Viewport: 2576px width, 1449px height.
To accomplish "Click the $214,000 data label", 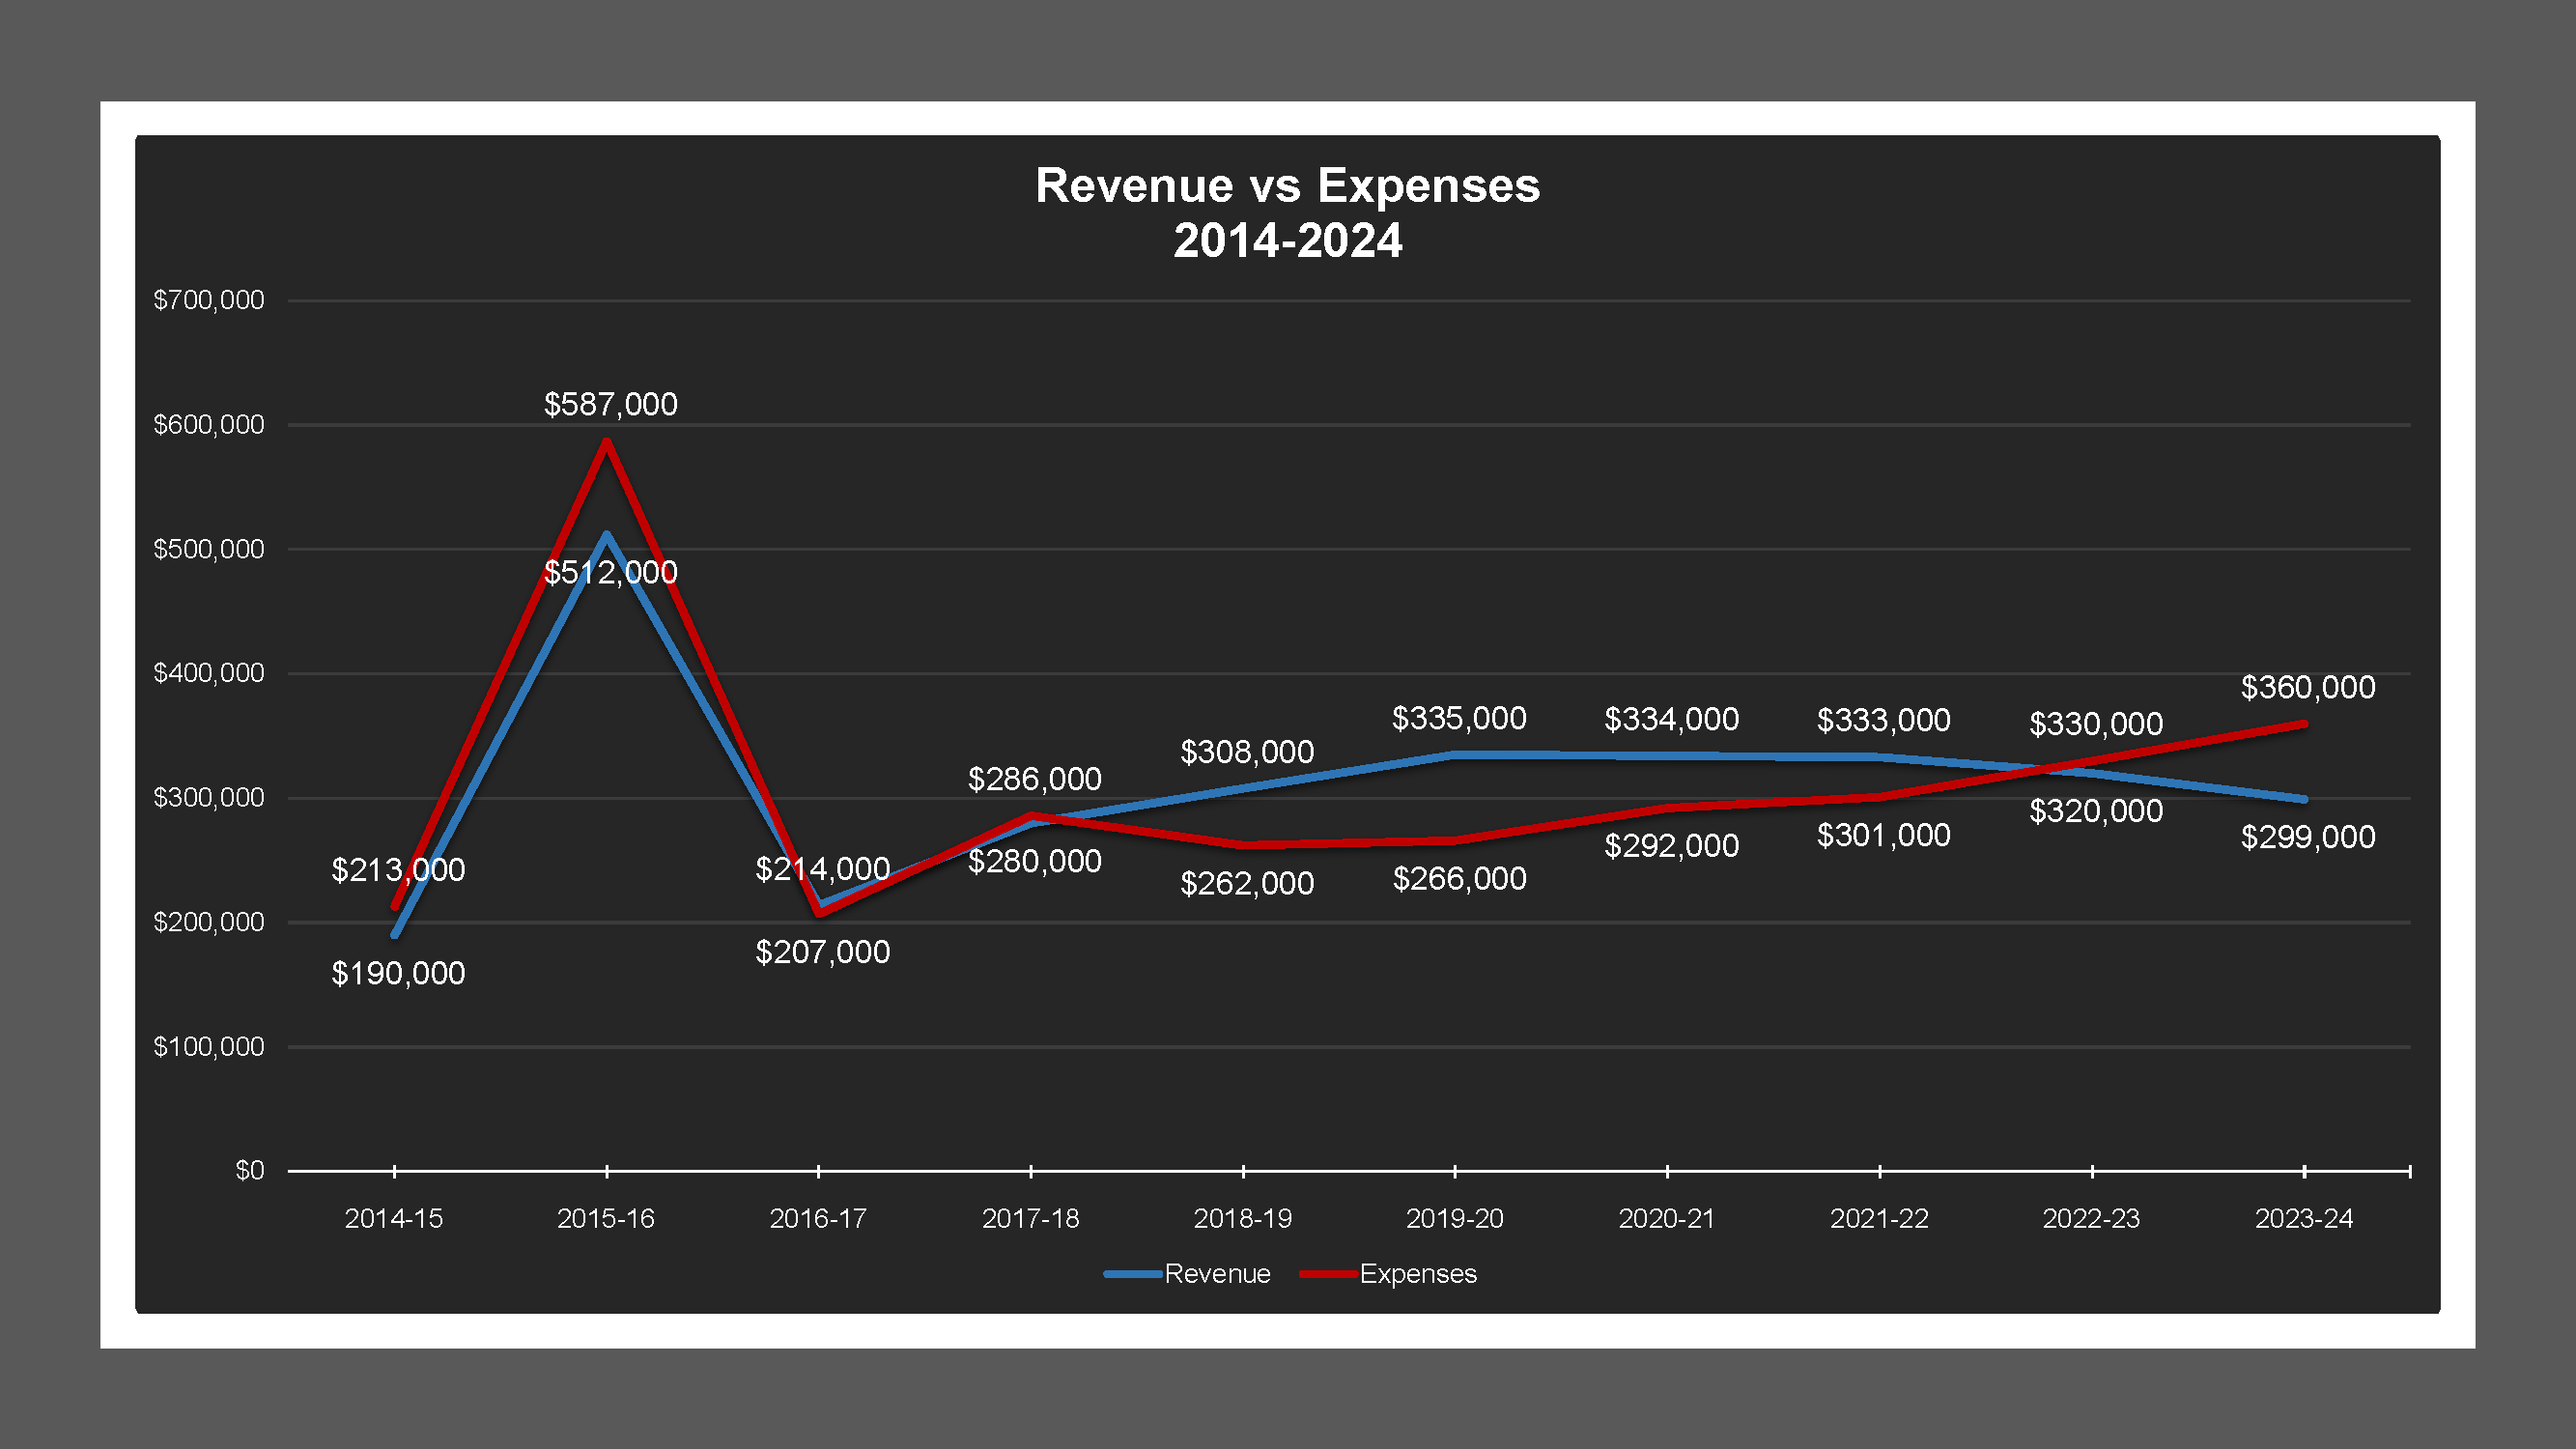I will point(823,869).
